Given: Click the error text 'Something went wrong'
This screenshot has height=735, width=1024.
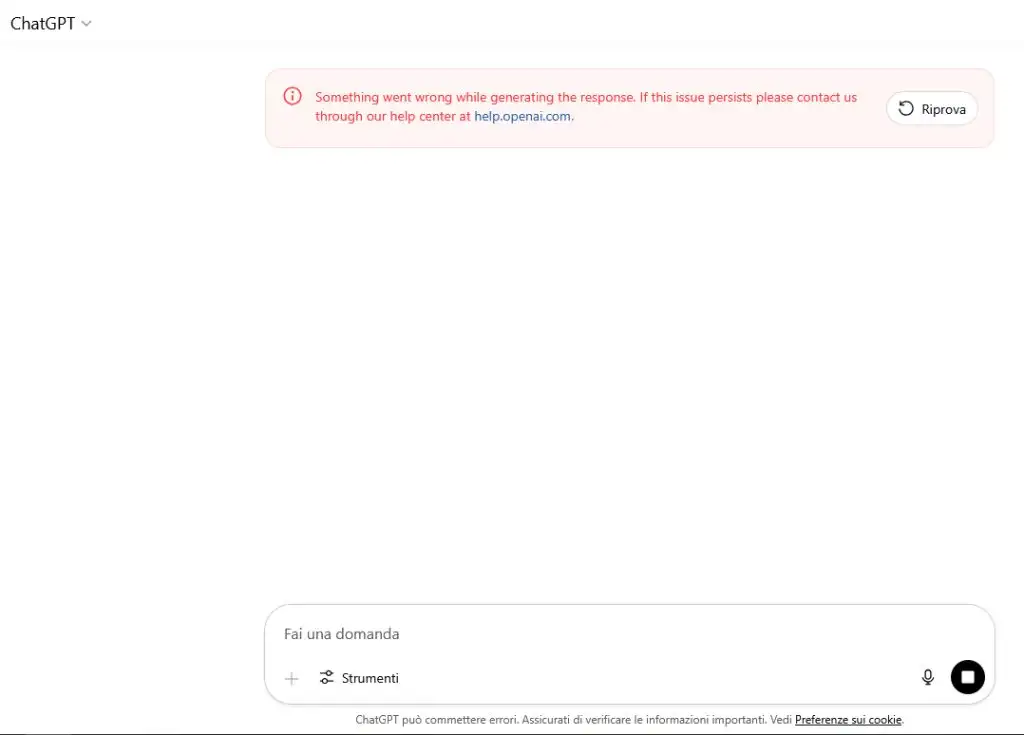Looking at the screenshot, I should (383, 97).
